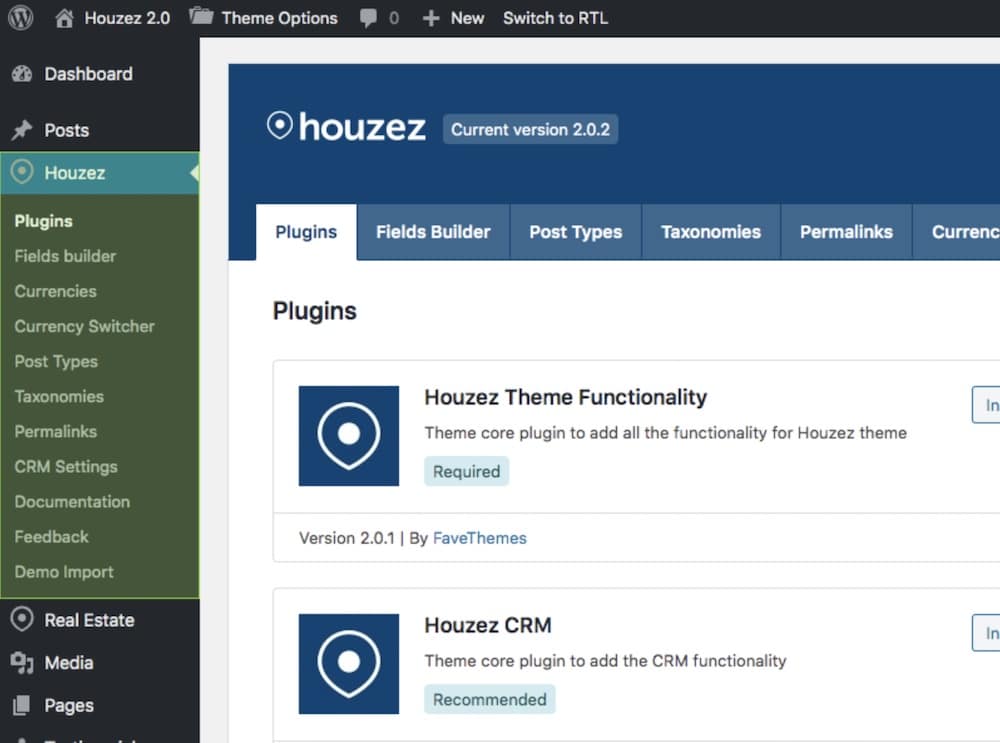1000x743 pixels.
Task: Click the FaveThemes author link
Action: (x=480, y=538)
